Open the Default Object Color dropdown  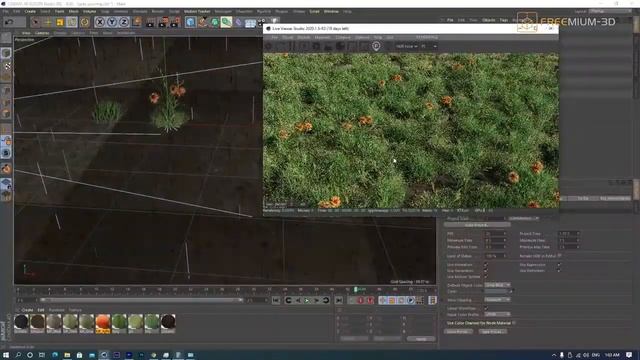pyautogui.click(x=497, y=285)
